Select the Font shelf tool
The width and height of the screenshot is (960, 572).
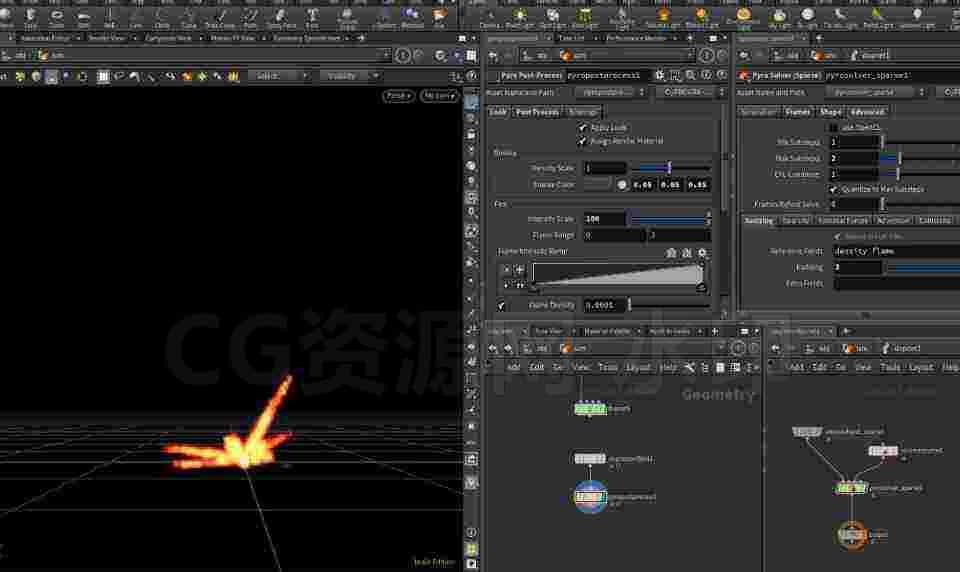[312, 16]
